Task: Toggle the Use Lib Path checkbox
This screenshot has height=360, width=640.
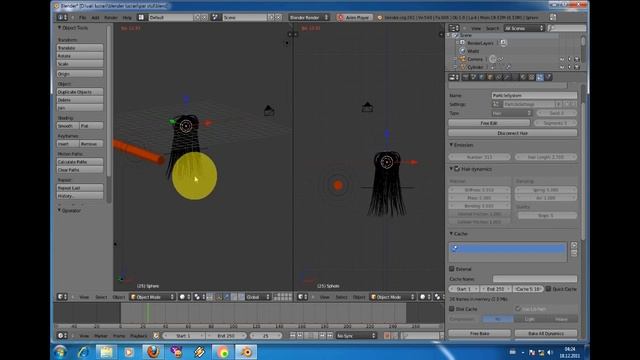Action: pos(518,309)
